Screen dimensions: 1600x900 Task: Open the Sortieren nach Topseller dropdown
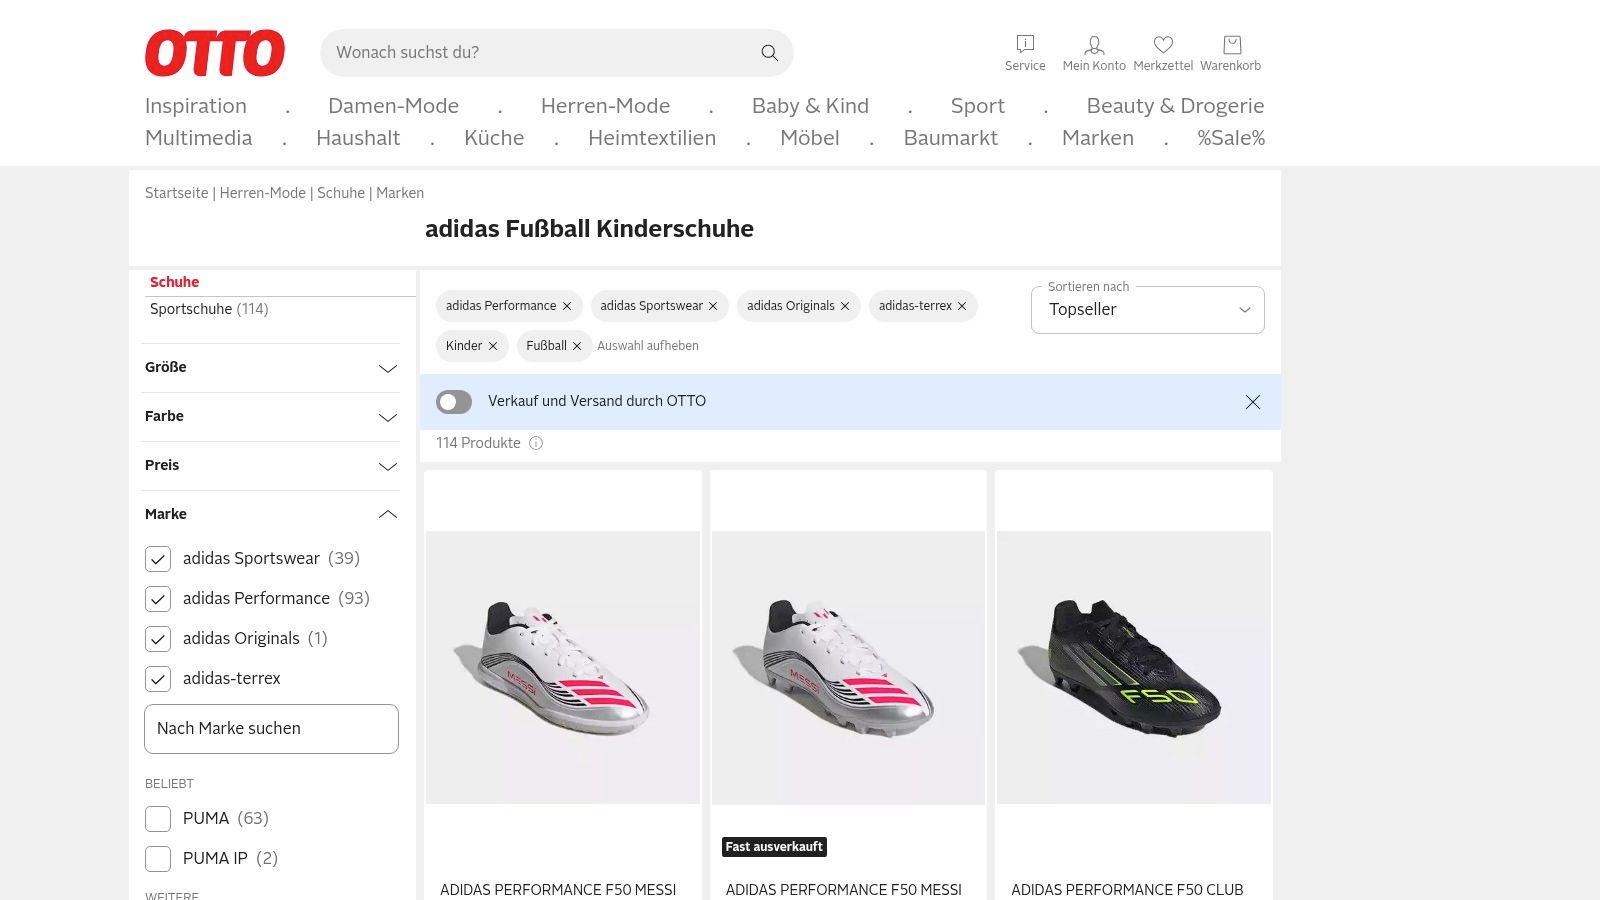(x=1147, y=310)
